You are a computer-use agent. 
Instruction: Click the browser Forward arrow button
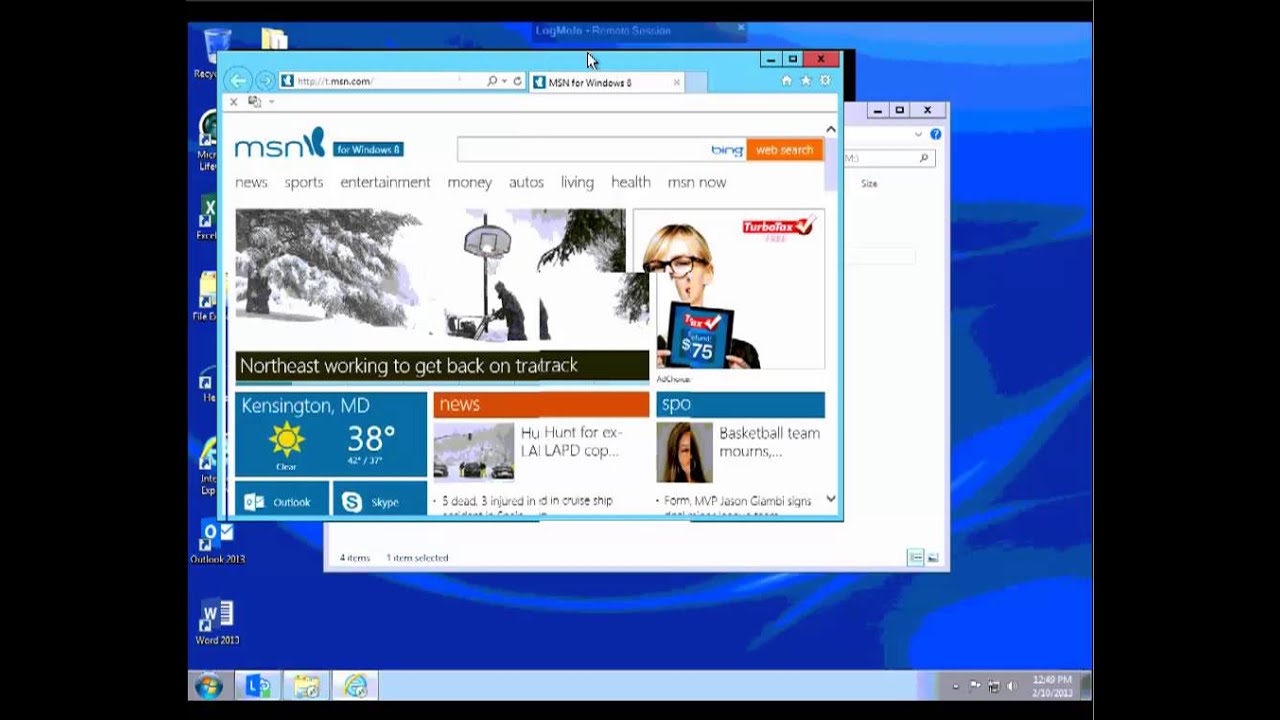tap(265, 81)
